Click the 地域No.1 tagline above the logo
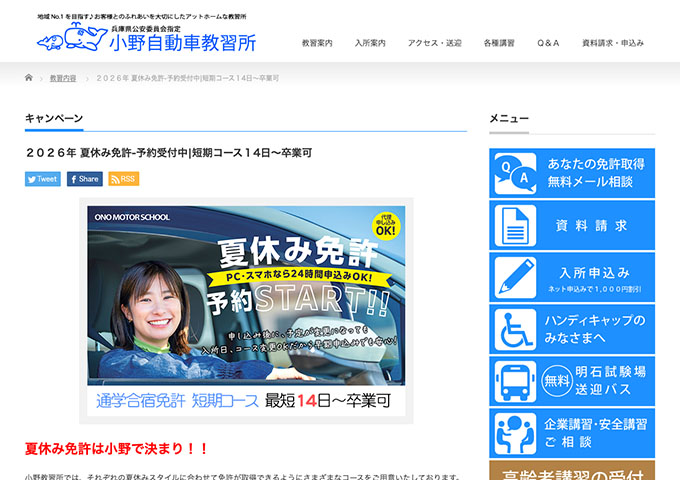This screenshot has height=480, width=680. pyautogui.click(x=142, y=16)
